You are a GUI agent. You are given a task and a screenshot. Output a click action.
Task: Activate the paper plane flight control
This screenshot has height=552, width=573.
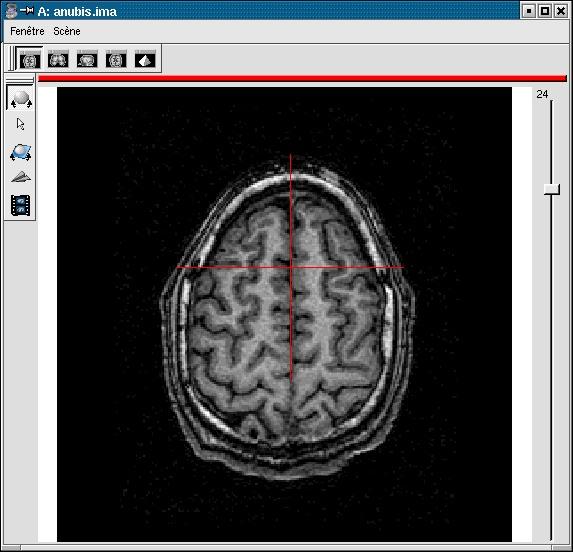point(21,177)
